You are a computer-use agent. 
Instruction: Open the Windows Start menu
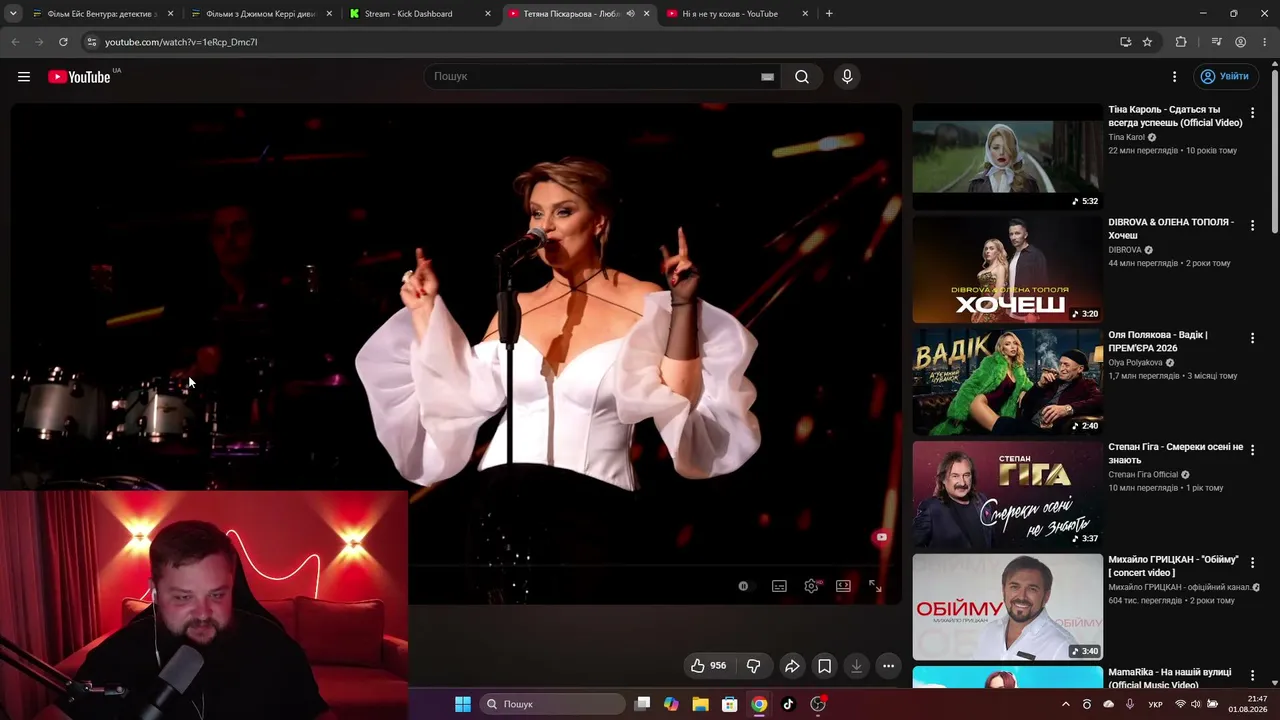(463, 704)
